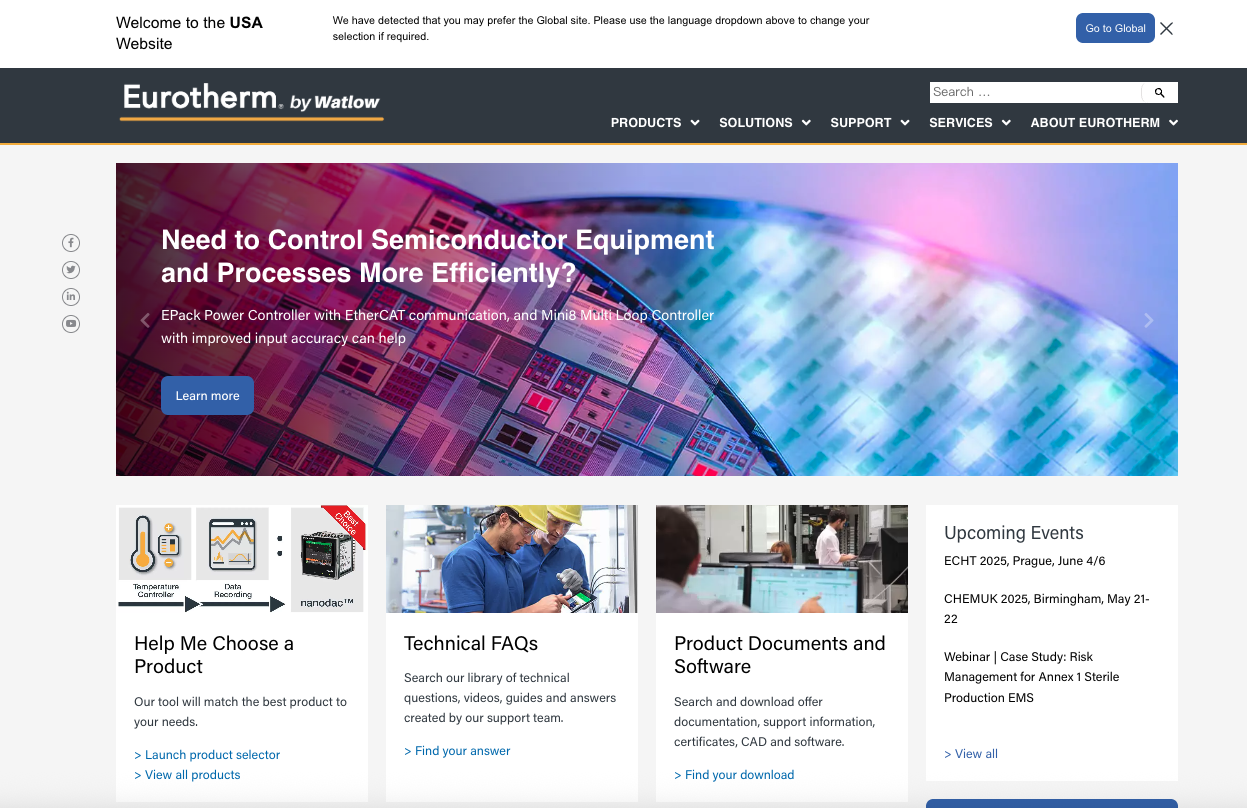Expand the Products menu
Viewport: 1247px width, 808px height.
pos(654,123)
